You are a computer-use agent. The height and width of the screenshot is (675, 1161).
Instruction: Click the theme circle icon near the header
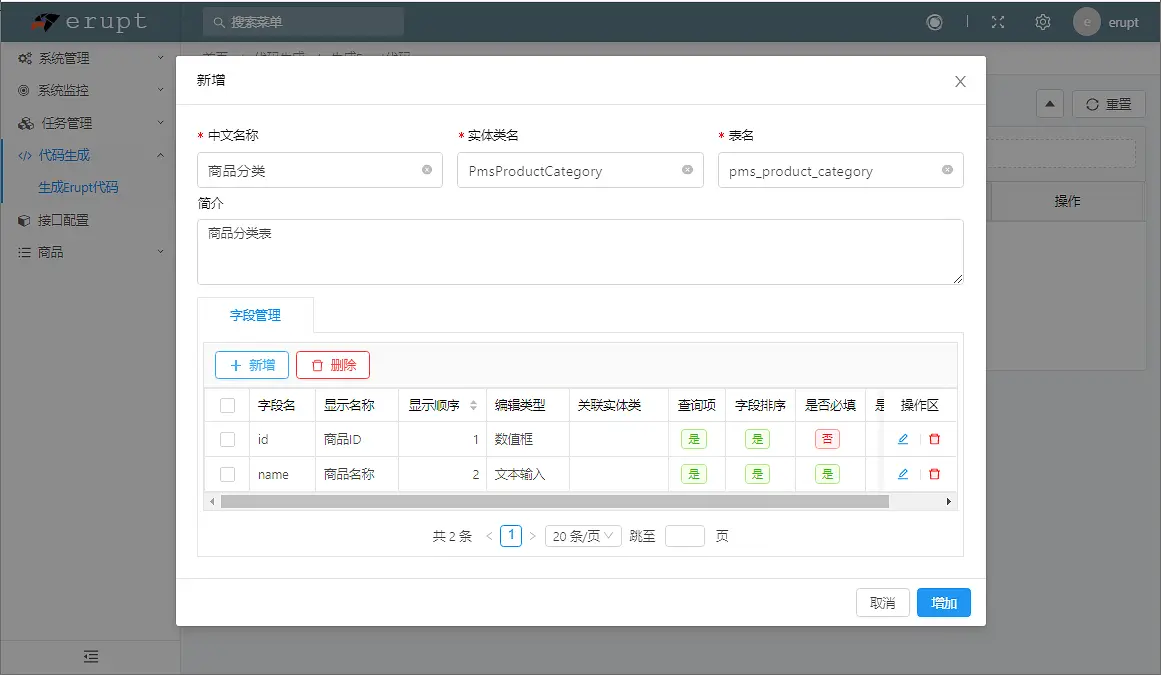(934, 21)
